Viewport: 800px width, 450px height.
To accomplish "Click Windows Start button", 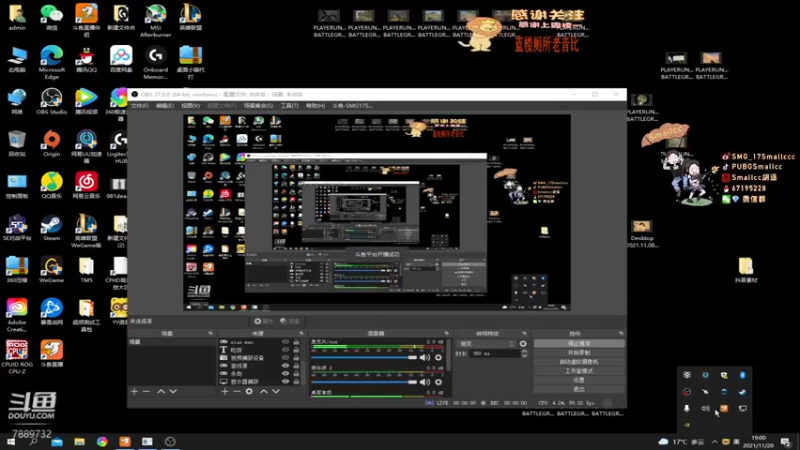I will 11,441.
